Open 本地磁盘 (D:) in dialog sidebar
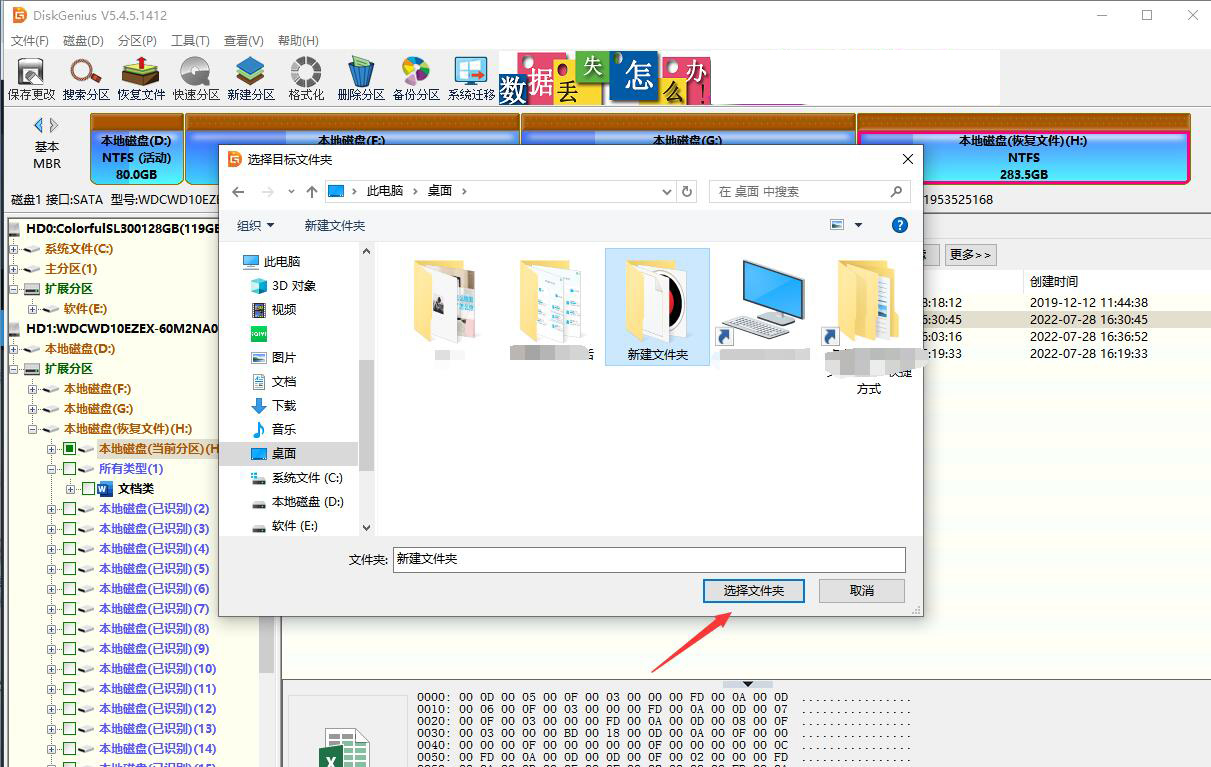This screenshot has width=1211, height=767. click(297, 501)
